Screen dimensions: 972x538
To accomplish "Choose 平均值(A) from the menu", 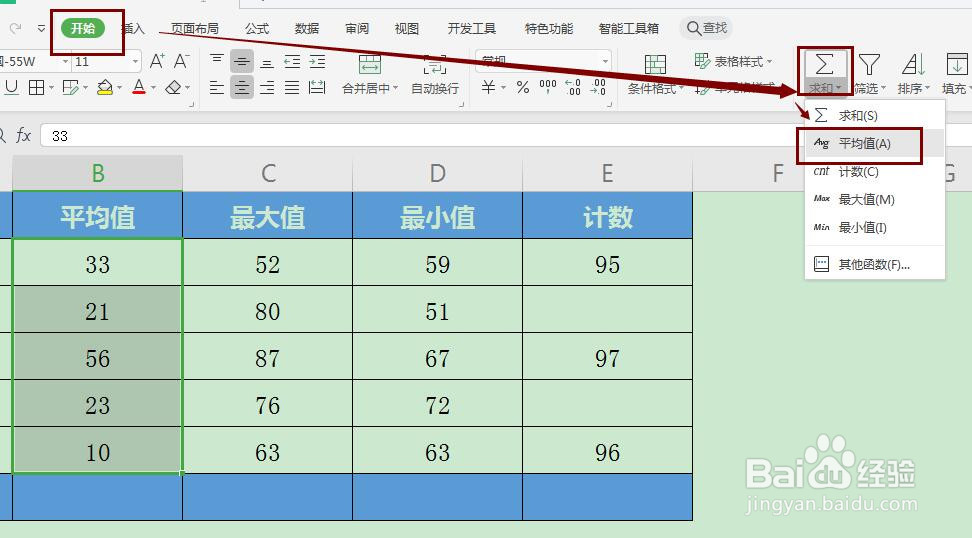I will point(874,143).
